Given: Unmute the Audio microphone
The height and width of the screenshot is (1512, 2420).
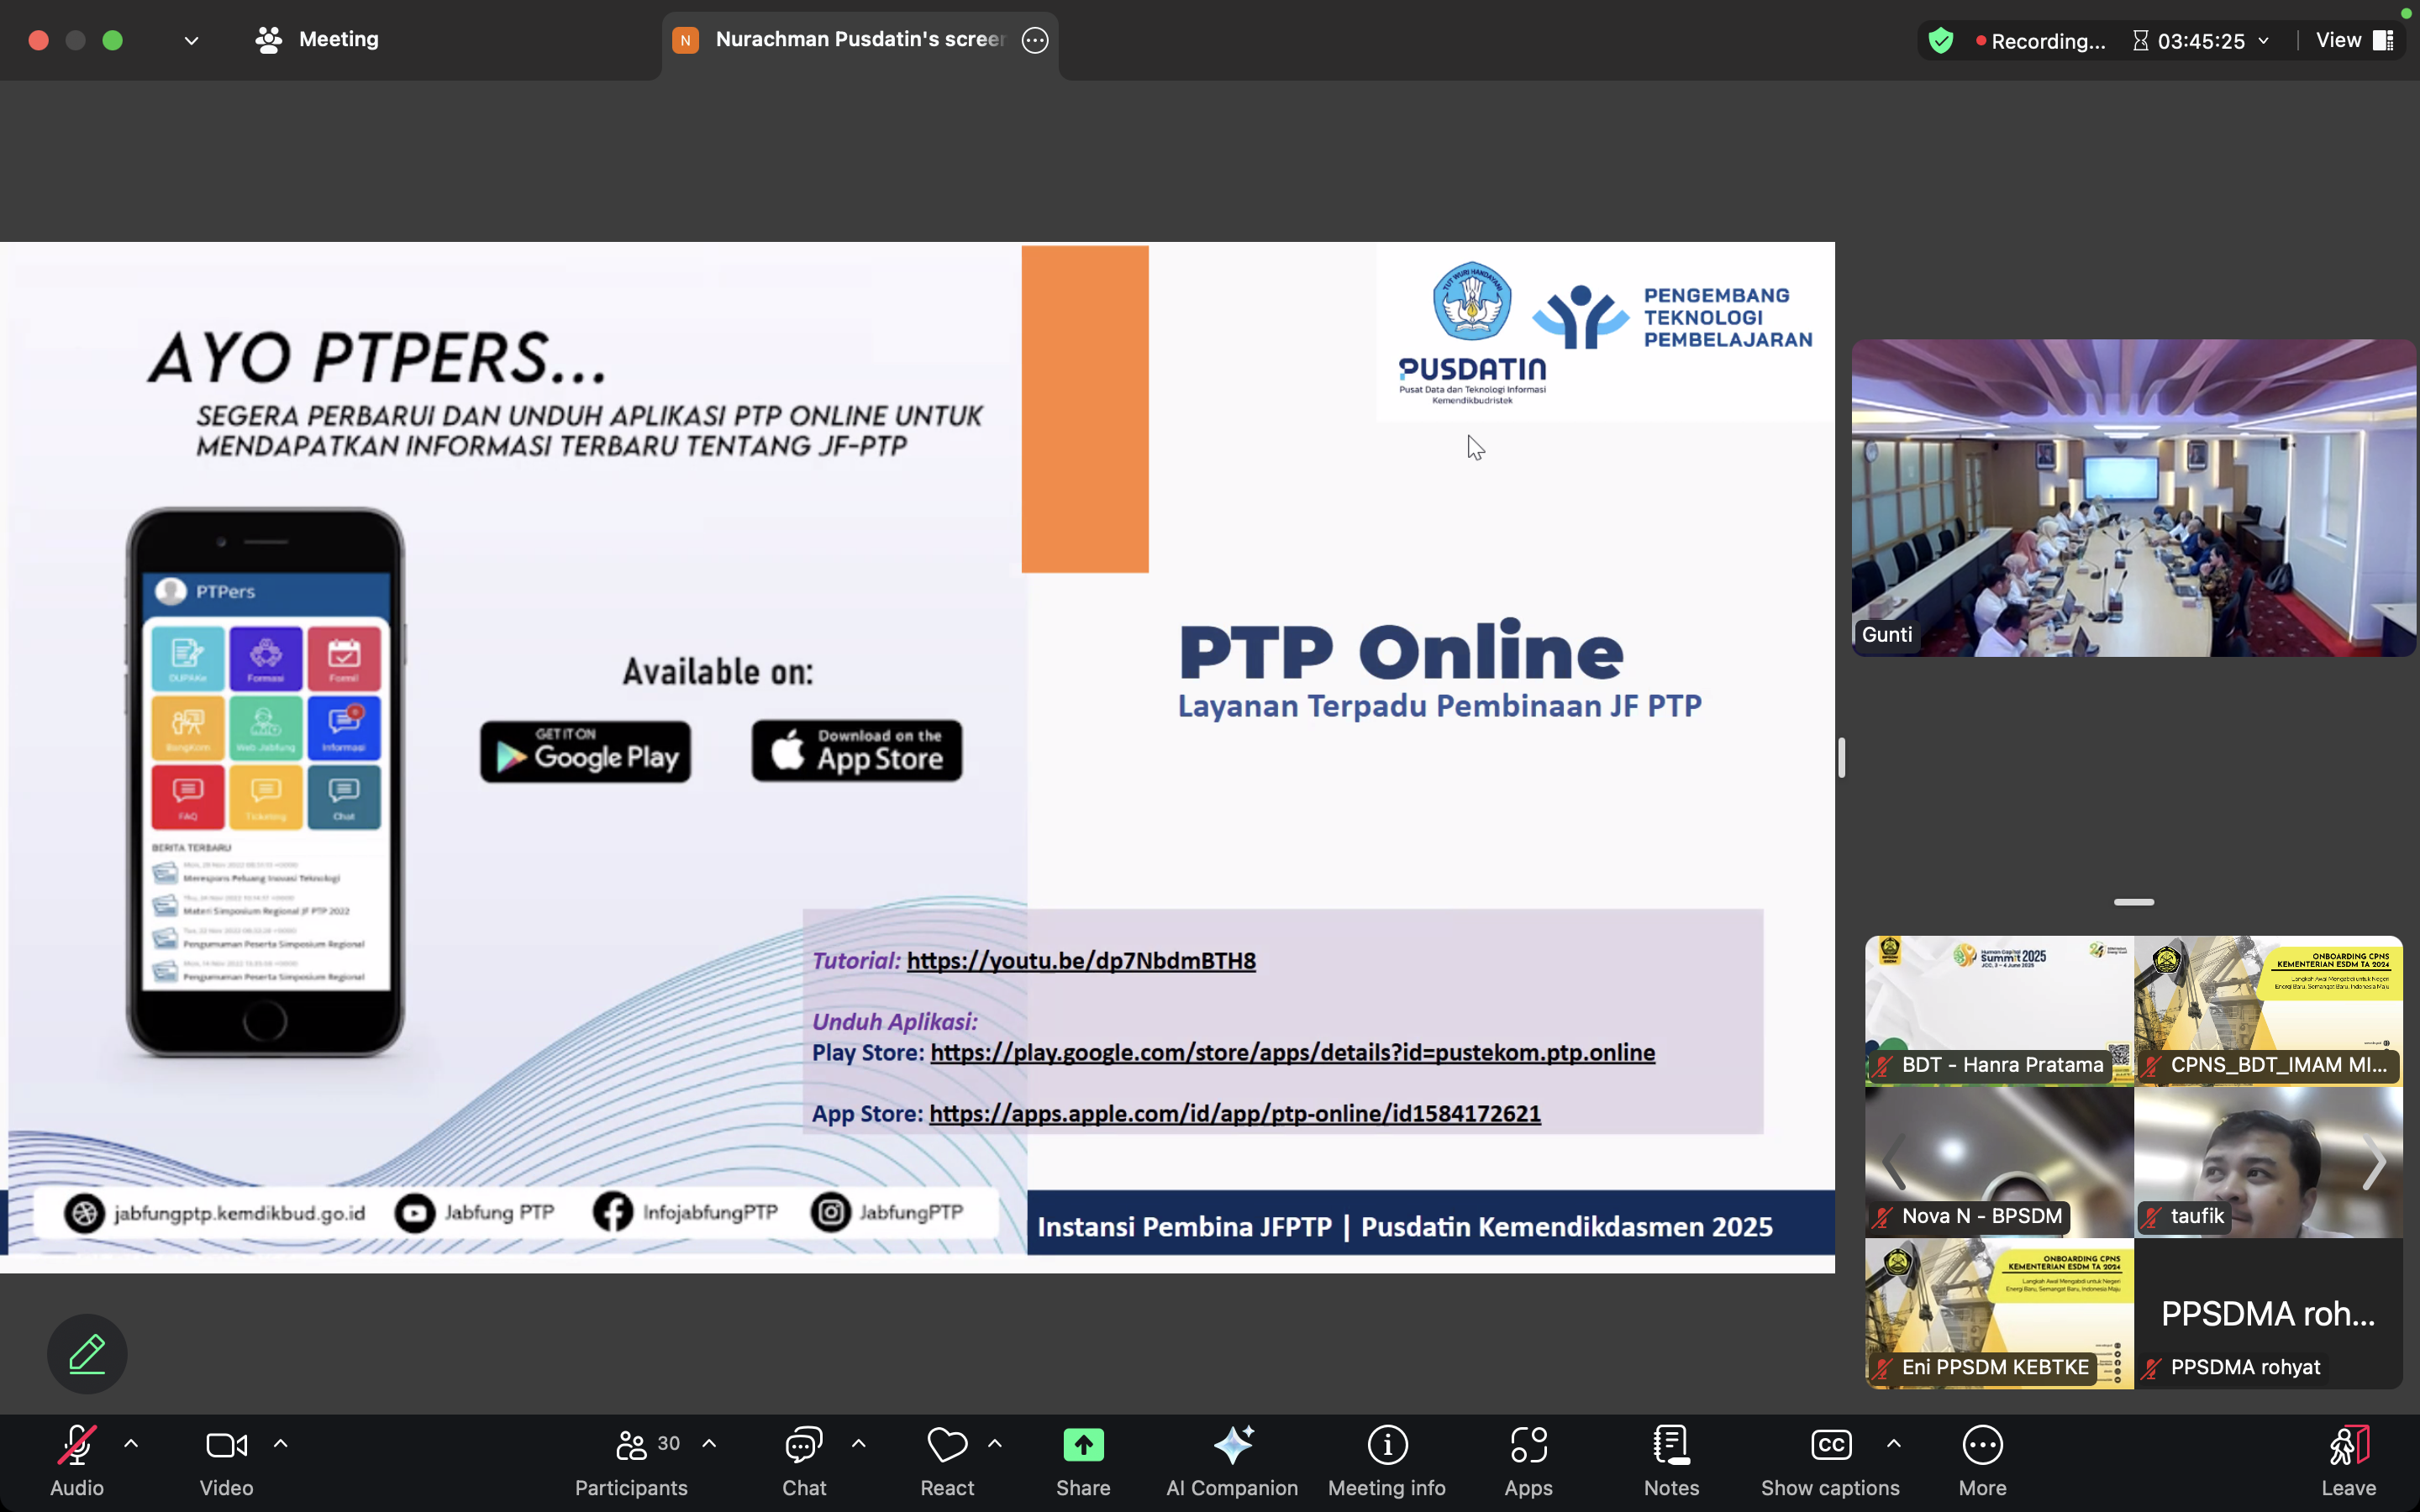Looking at the screenshot, I should click(x=77, y=1445).
